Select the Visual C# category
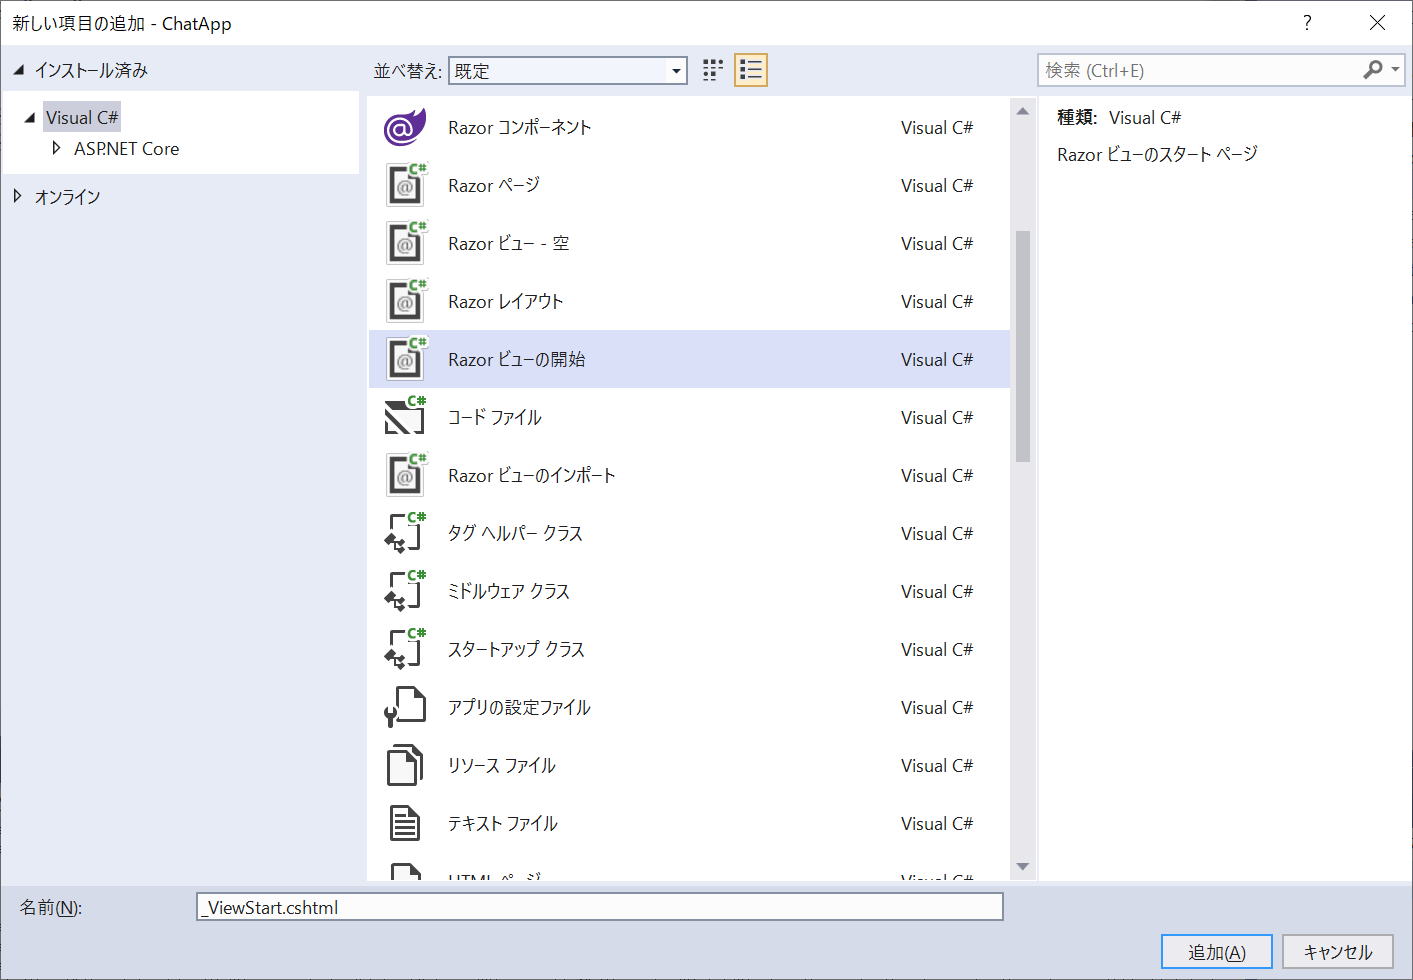The image size is (1413, 980). point(82,118)
